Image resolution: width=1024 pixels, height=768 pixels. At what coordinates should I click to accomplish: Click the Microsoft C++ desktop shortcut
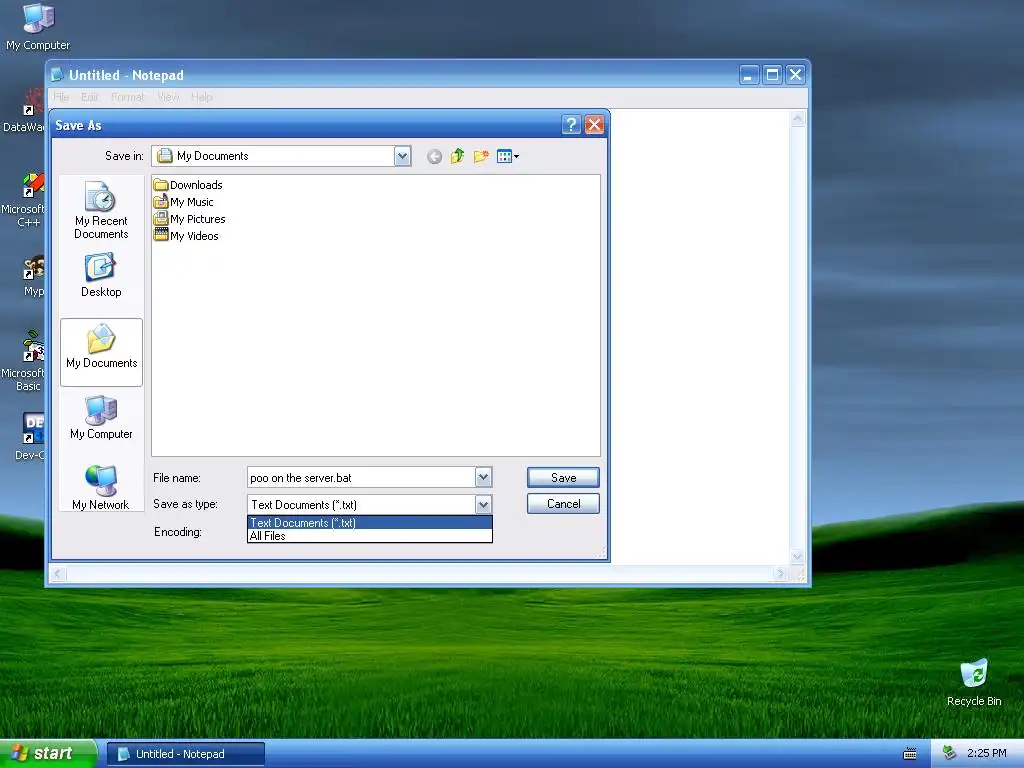click(25, 200)
